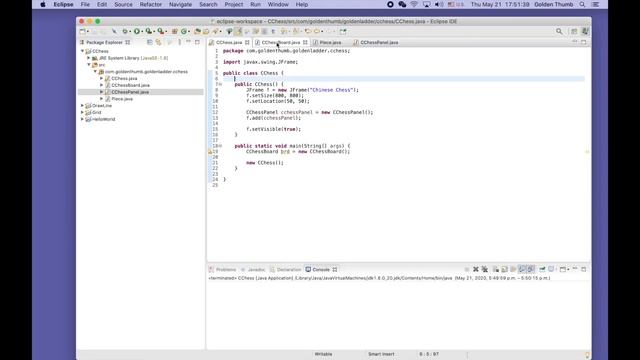Toggle Link with Editor in Package Explorer
Viewport: 640px width, 360px height.
click(x=158, y=42)
